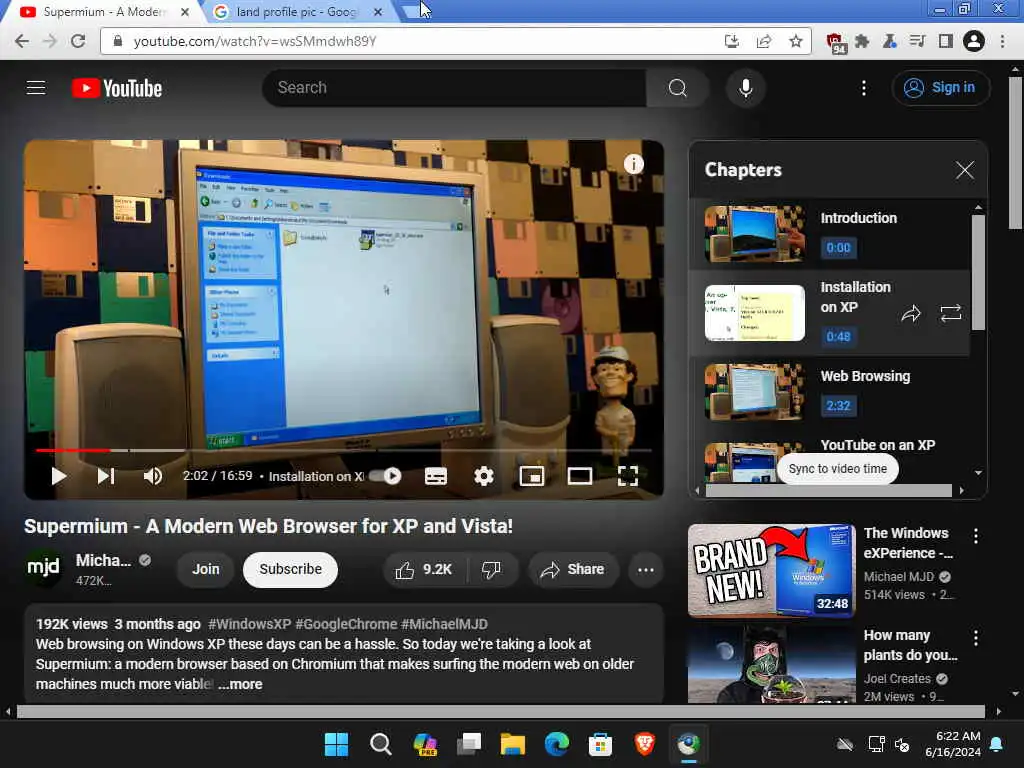The height and width of the screenshot is (768, 1024).
Task: Launch Microsoft Edge from taskbar
Action: click(x=557, y=744)
